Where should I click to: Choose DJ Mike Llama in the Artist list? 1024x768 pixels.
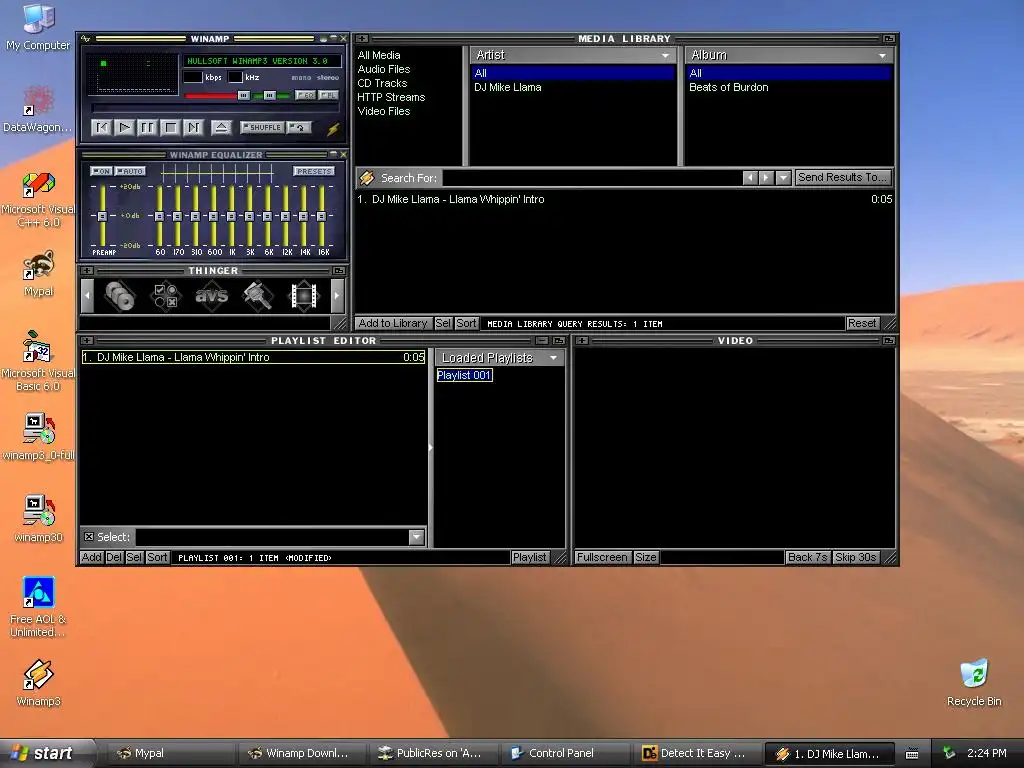pyautogui.click(x=508, y=88)
